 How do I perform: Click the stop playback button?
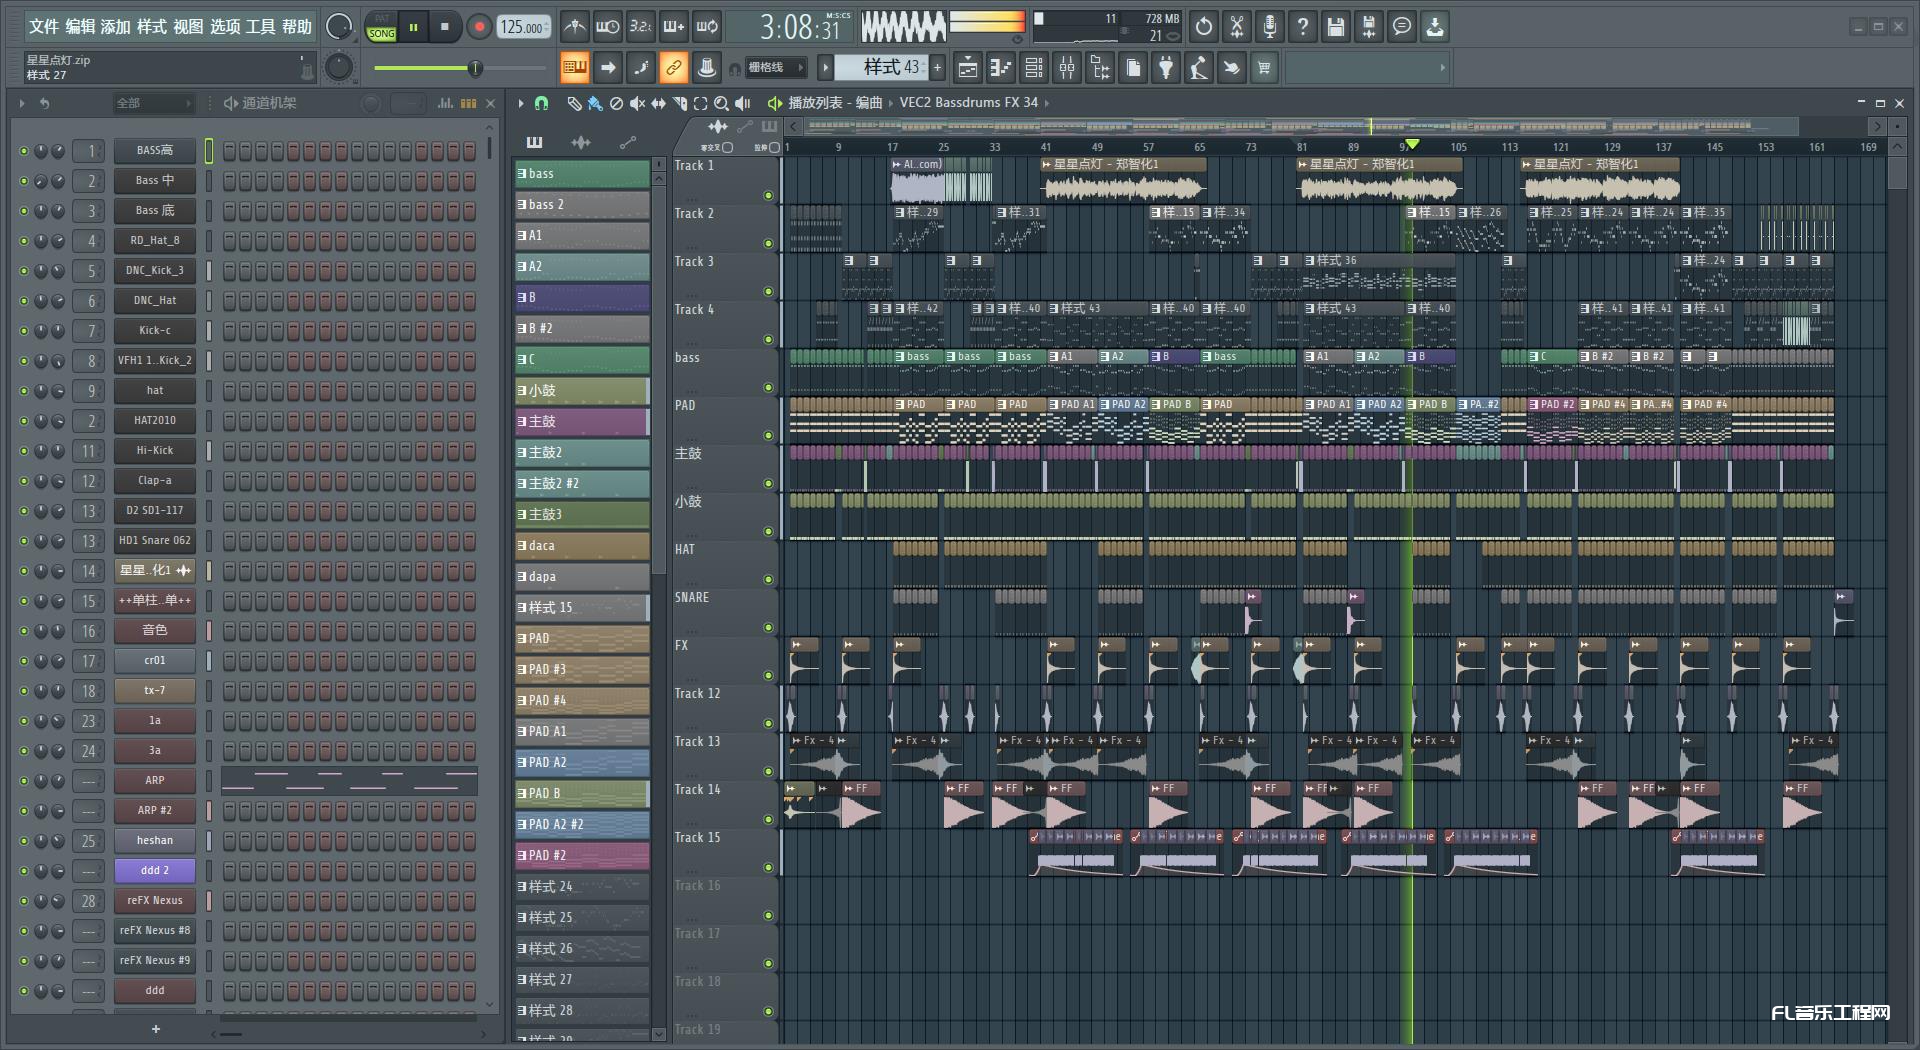click(x=445, y=27)
